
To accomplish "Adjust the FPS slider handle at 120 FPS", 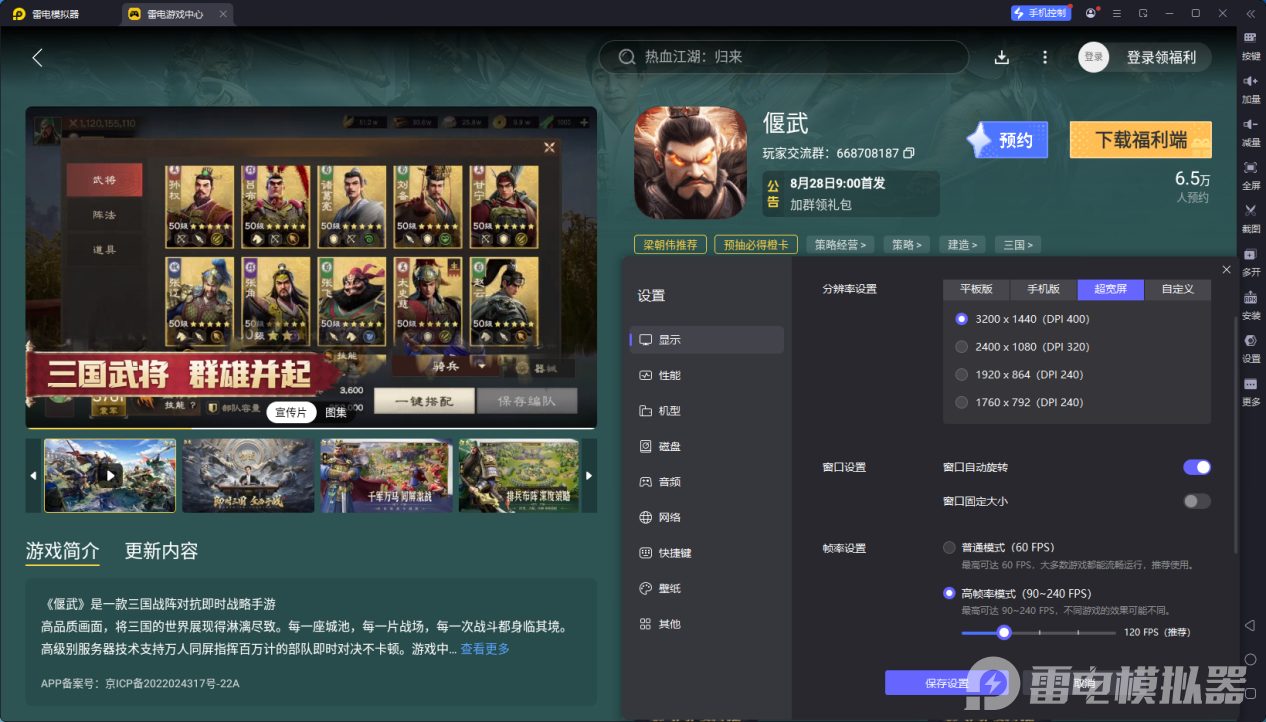I will pos(1004,632).
